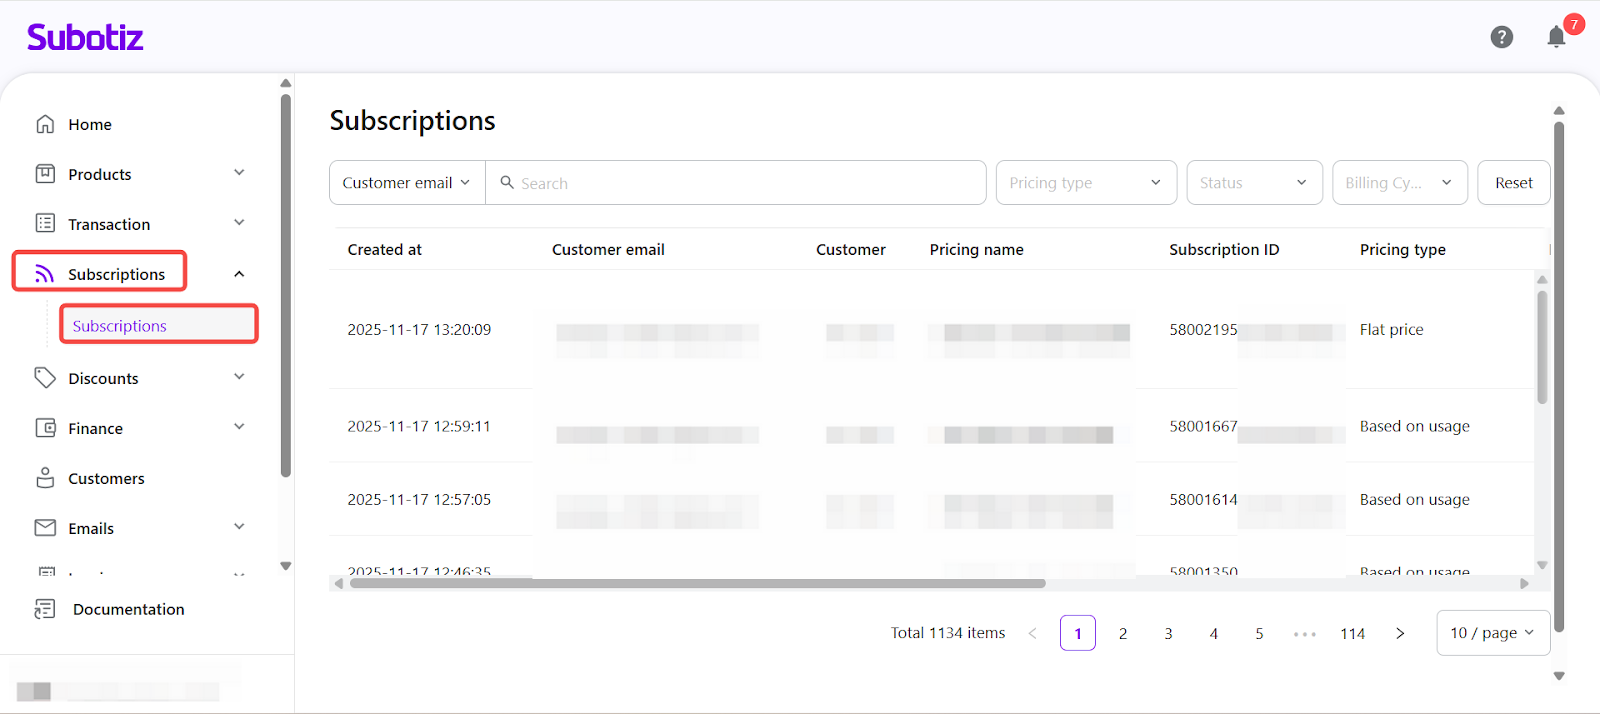
Task: Change the 10 / page size selector
Action: tap(1492, 633)
